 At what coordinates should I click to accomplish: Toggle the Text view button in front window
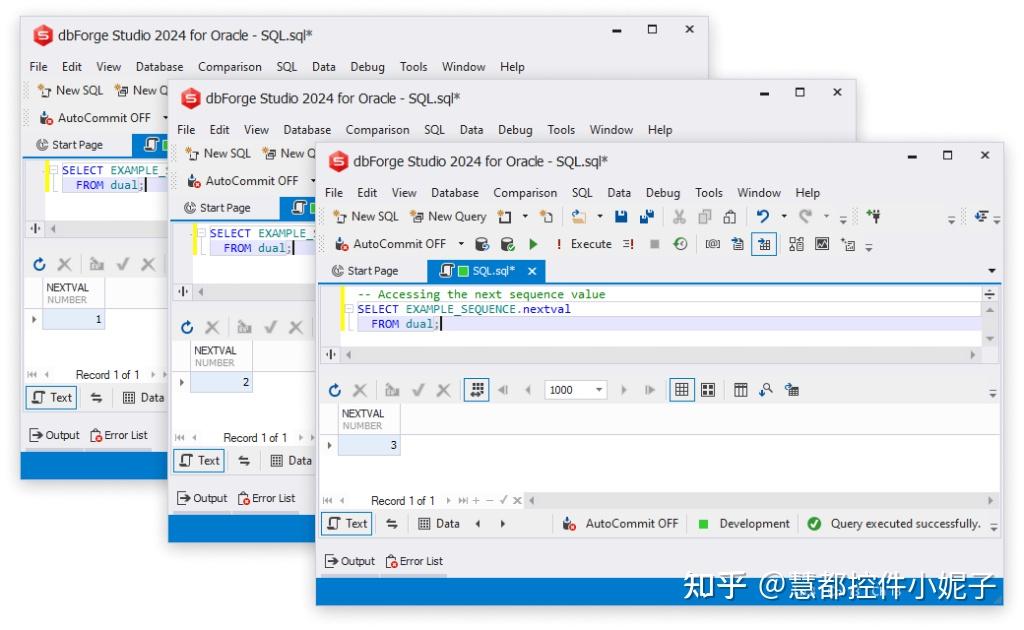pyautogui.click(x=347, y=524)
